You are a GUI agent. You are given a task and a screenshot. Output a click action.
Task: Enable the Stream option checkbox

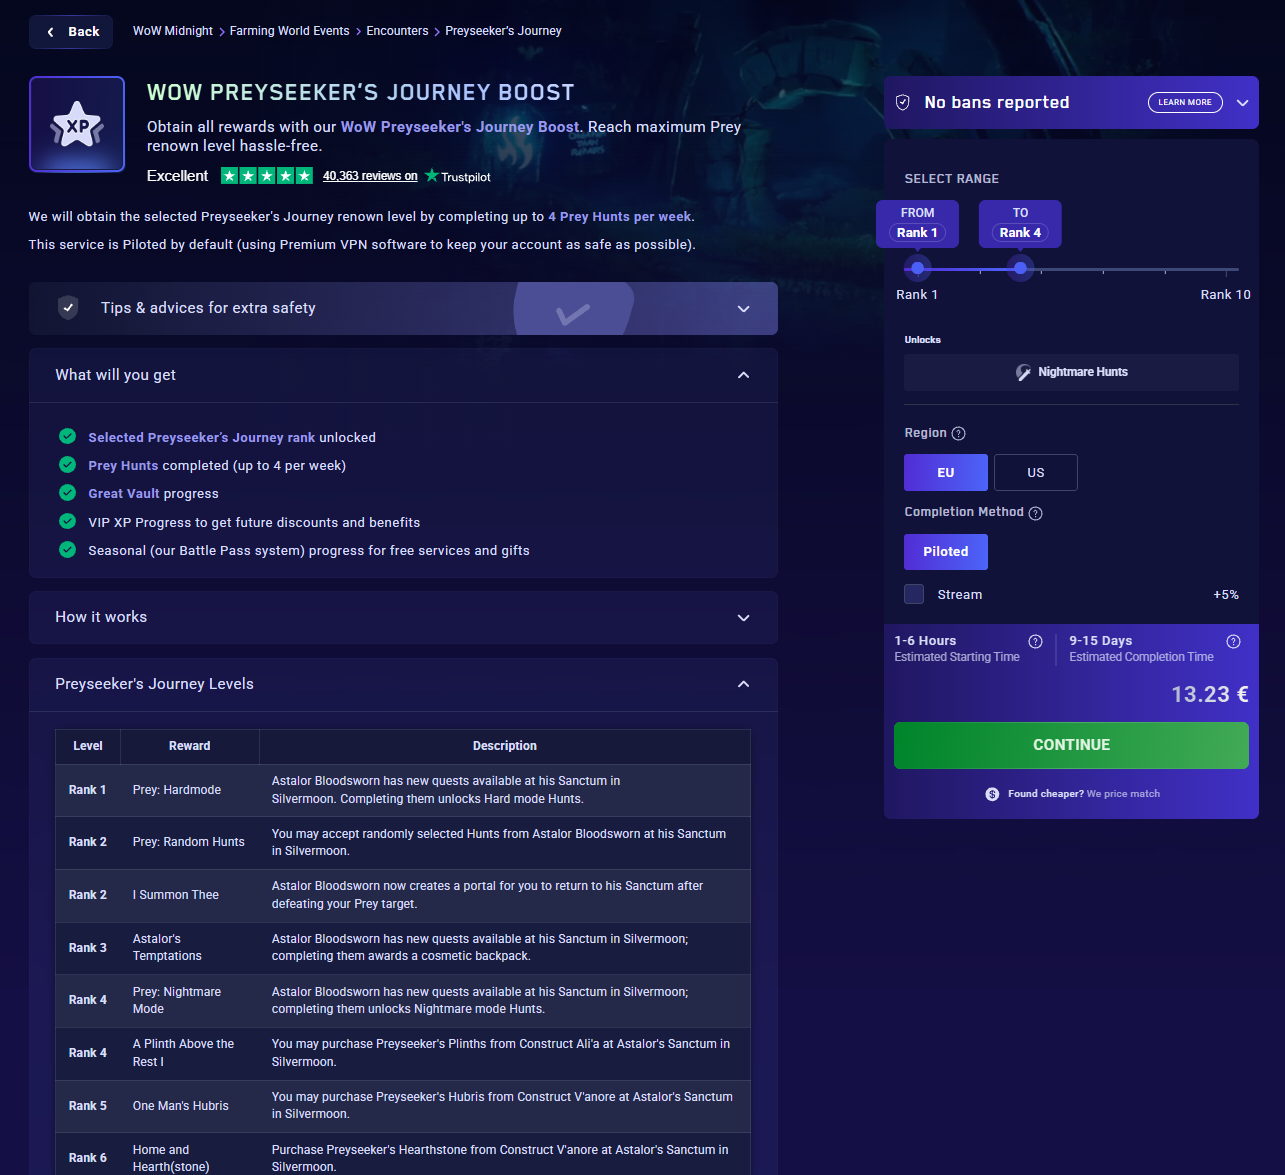914,594
